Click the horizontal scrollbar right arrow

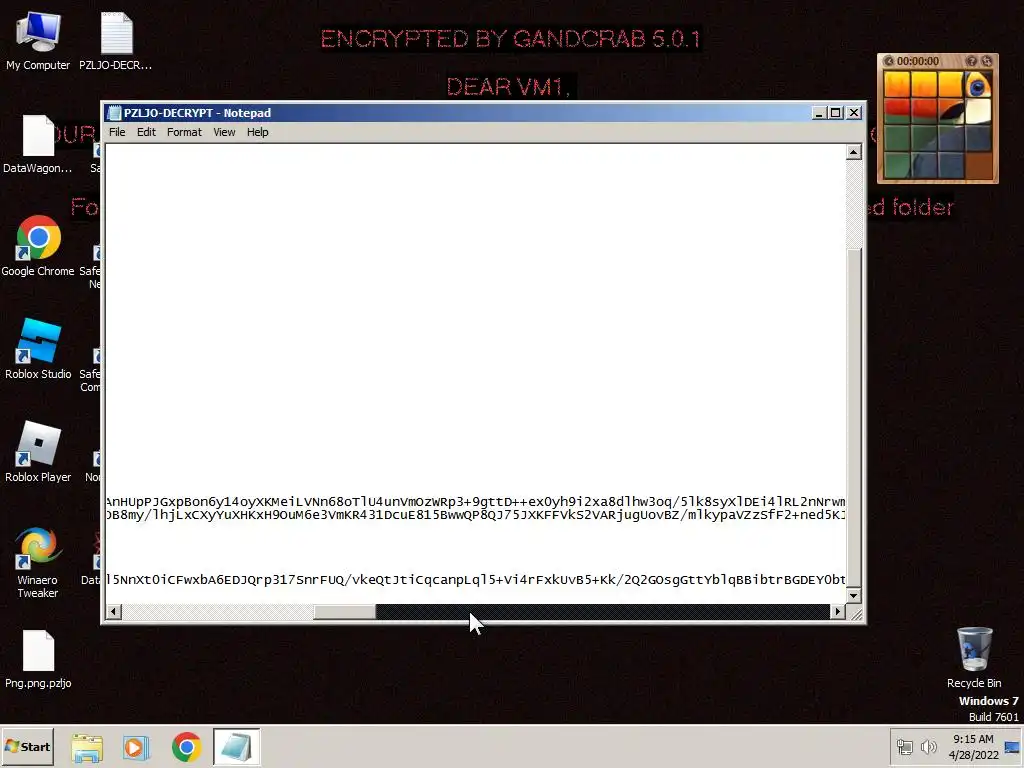click(x=837, y=612)
